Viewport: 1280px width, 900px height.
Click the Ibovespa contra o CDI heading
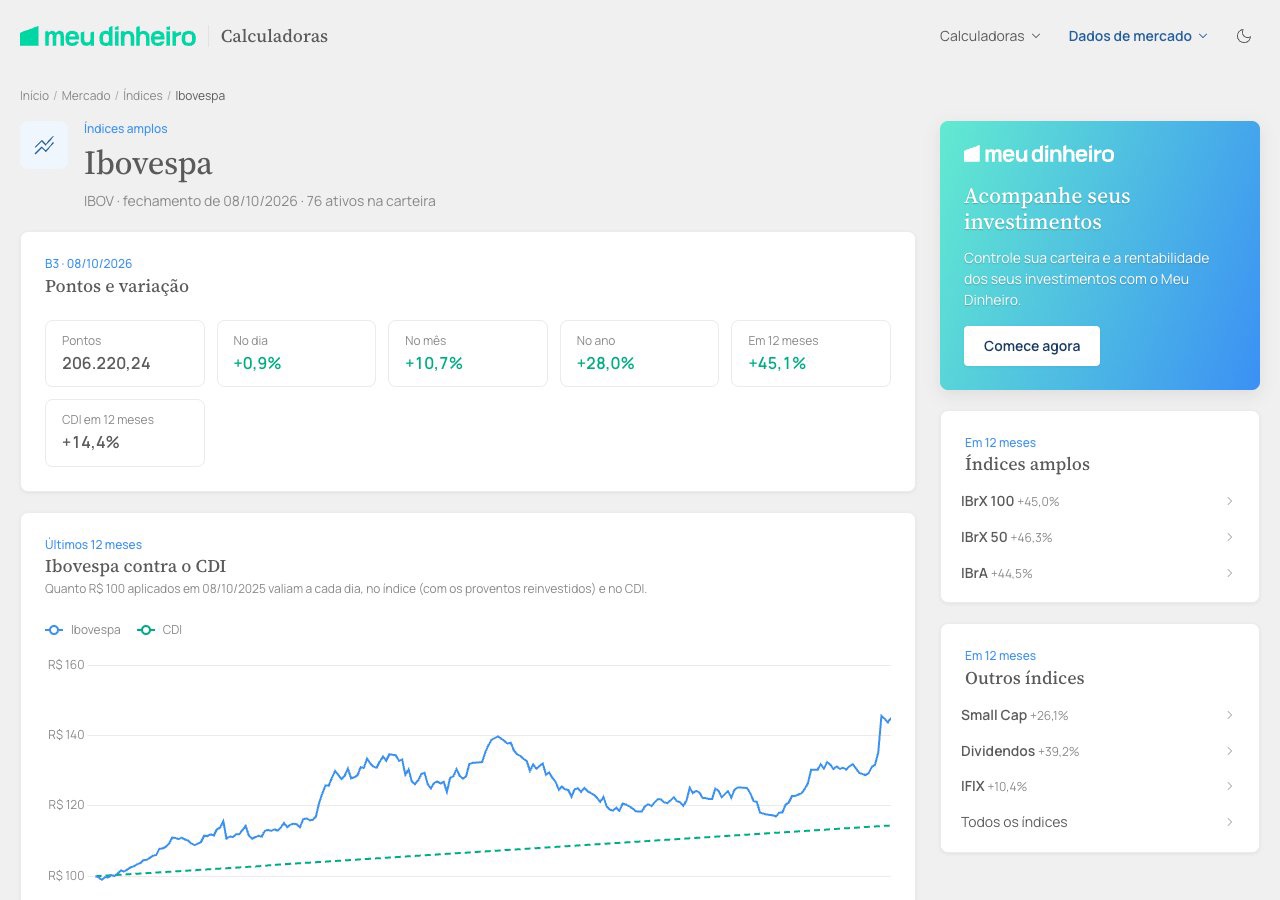point(135,566)
